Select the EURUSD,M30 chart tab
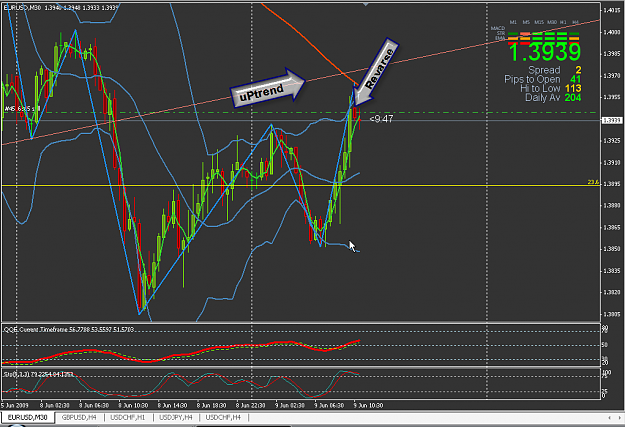The width and height of the screenshot is (625, 427). click(x=28, y=417)
